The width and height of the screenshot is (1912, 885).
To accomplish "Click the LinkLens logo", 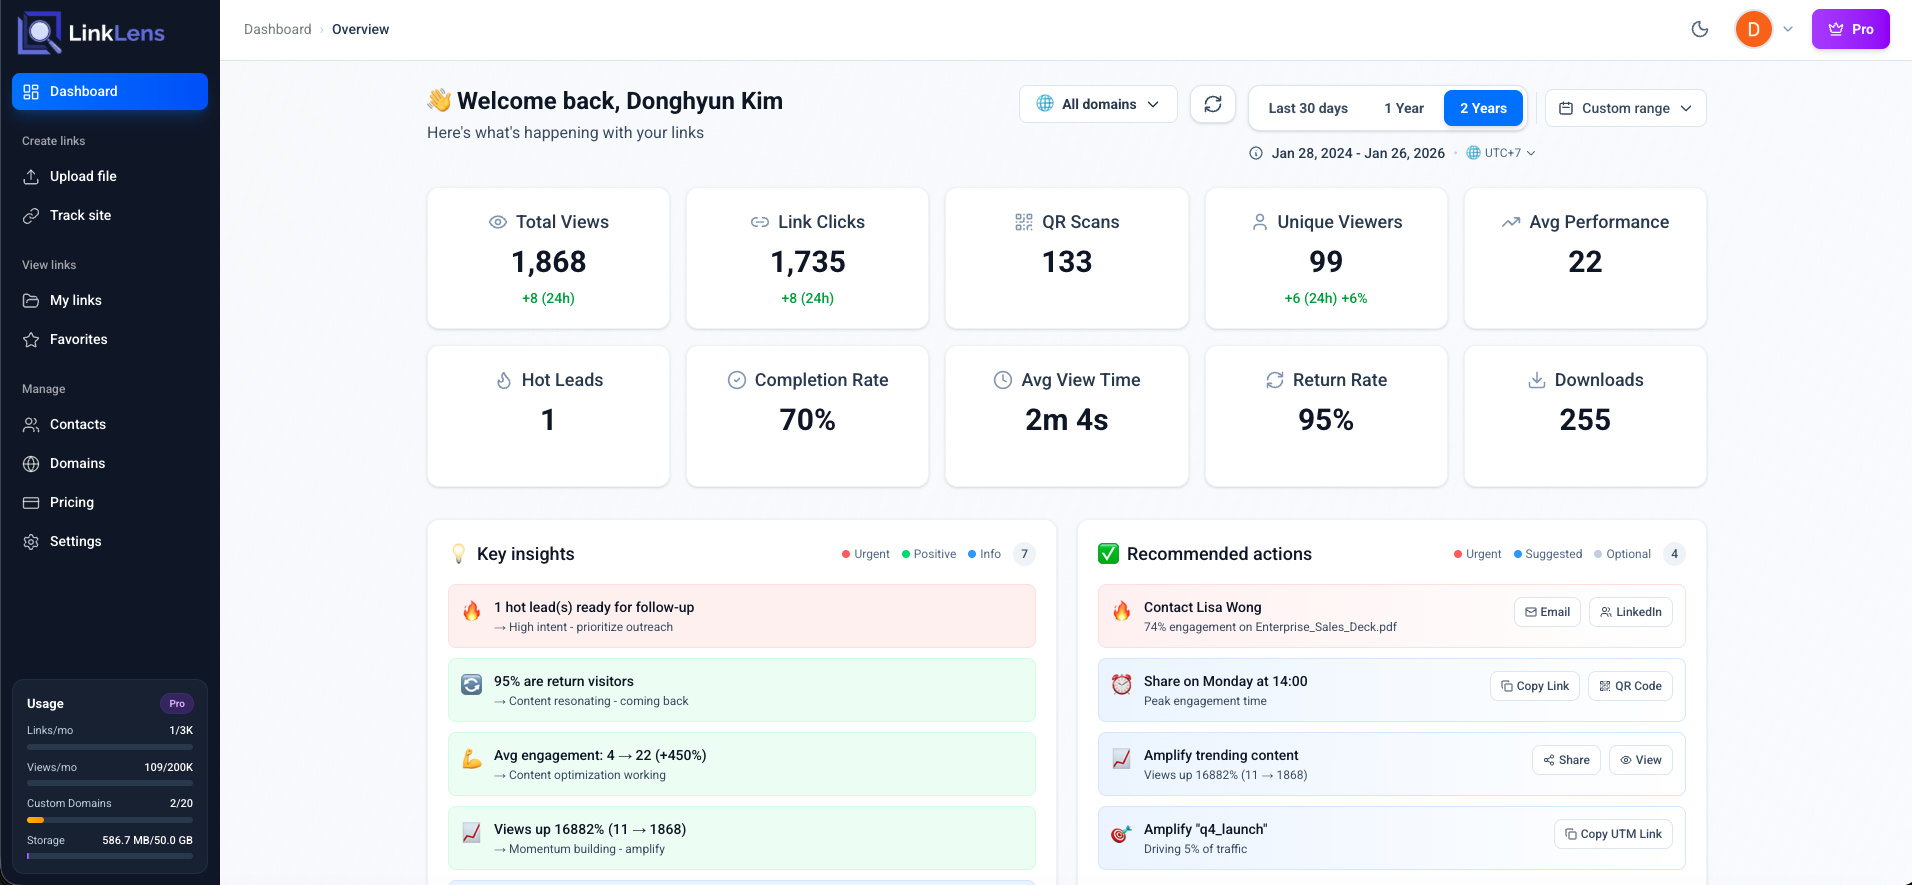I will pos(91,33).
